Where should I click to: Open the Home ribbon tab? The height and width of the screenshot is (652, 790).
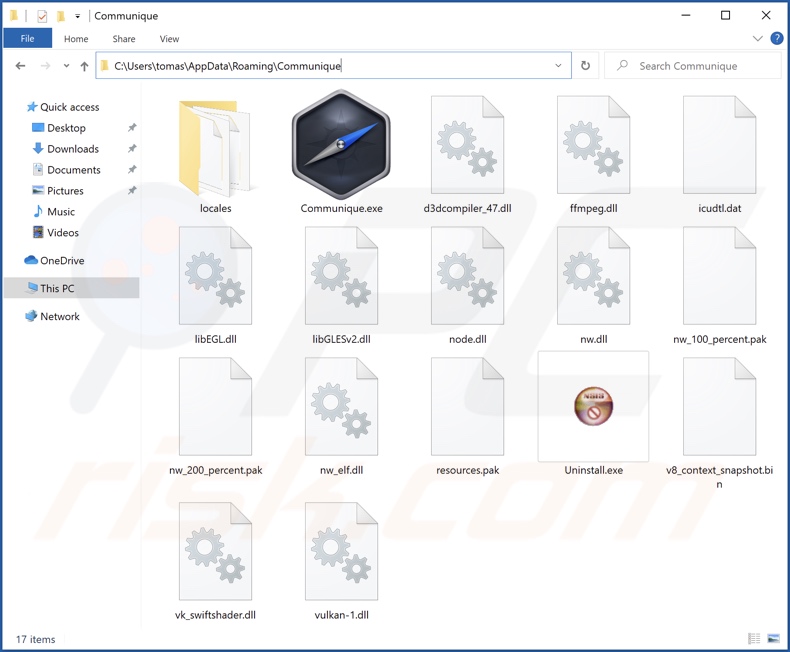tap(76, 39)
